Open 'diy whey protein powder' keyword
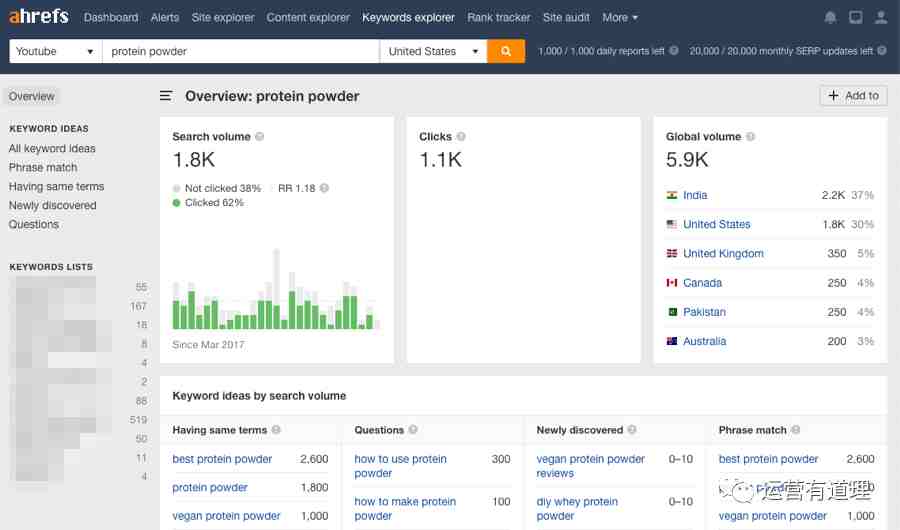The image size is (900, 530). tap(577, 509)
